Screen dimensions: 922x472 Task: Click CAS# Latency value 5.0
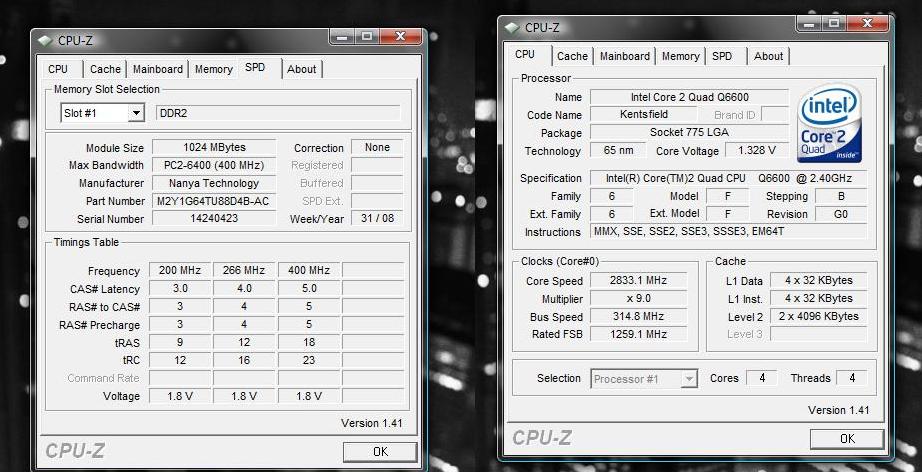point(309,289)
